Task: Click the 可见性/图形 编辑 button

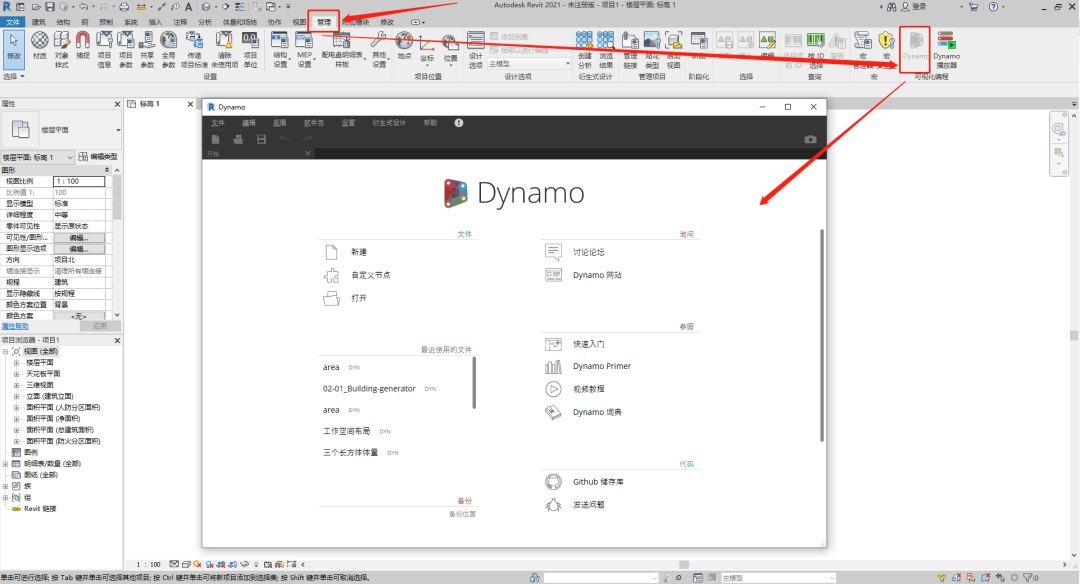Action: 79,238
